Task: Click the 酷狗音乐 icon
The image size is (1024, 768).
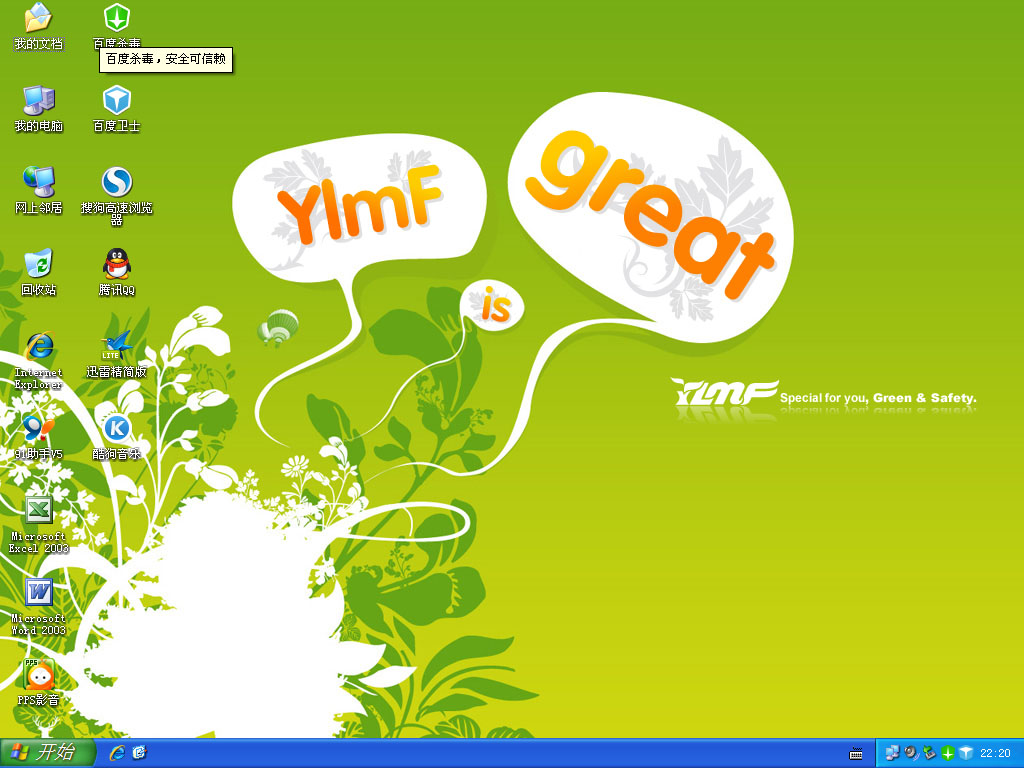Action: 117,428
